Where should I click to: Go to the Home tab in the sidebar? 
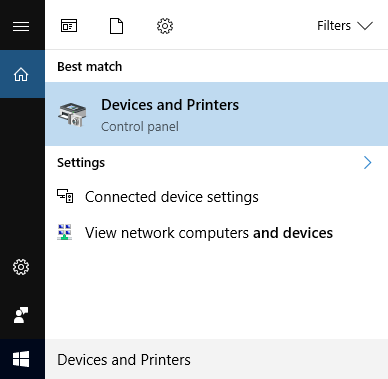(x=21, y=74)
